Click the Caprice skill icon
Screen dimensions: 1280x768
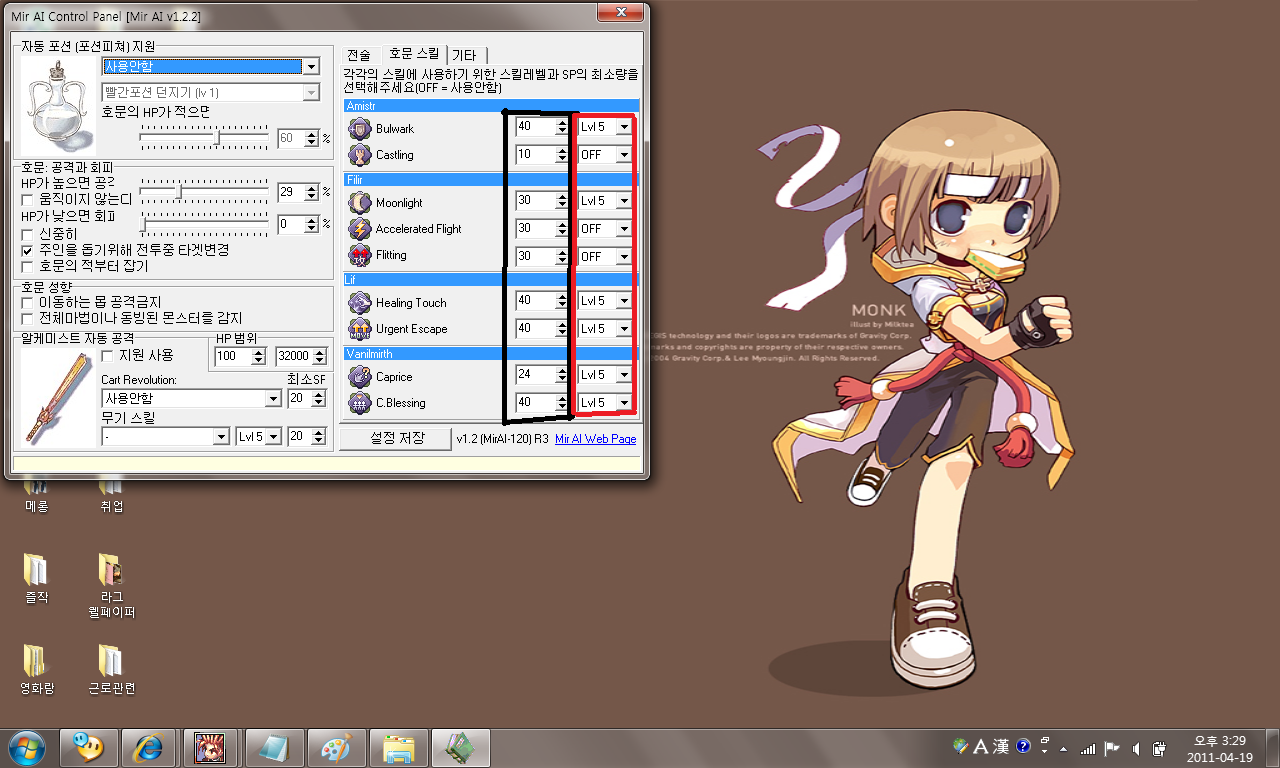(x=360, y=376)
